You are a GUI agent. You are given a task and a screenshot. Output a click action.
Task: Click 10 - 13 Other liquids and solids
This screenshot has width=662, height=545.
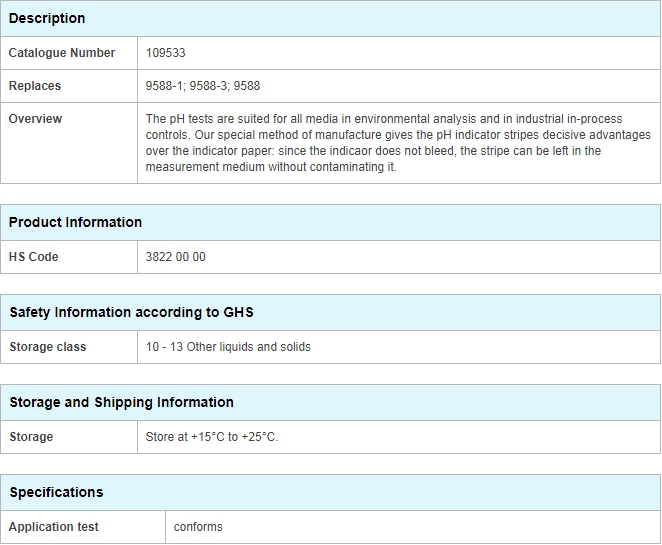point(228,347)
